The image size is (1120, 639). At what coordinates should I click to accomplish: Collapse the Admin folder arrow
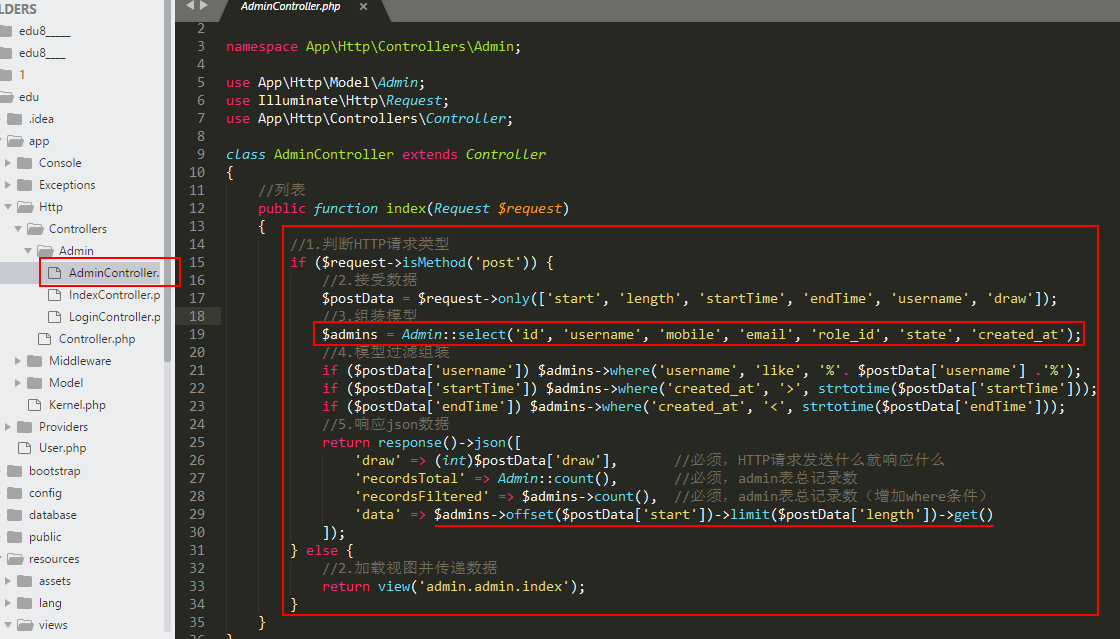click(x=28, y=251)
